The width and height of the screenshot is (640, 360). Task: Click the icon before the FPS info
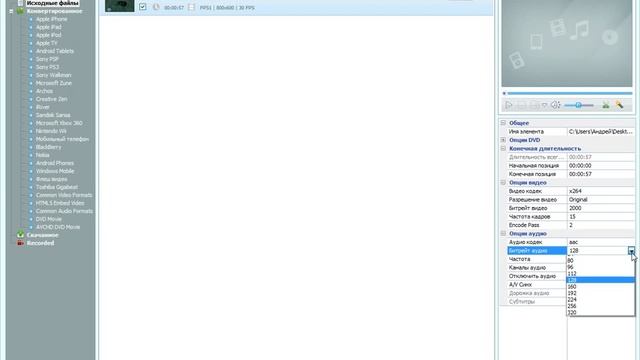coord(191,7)
